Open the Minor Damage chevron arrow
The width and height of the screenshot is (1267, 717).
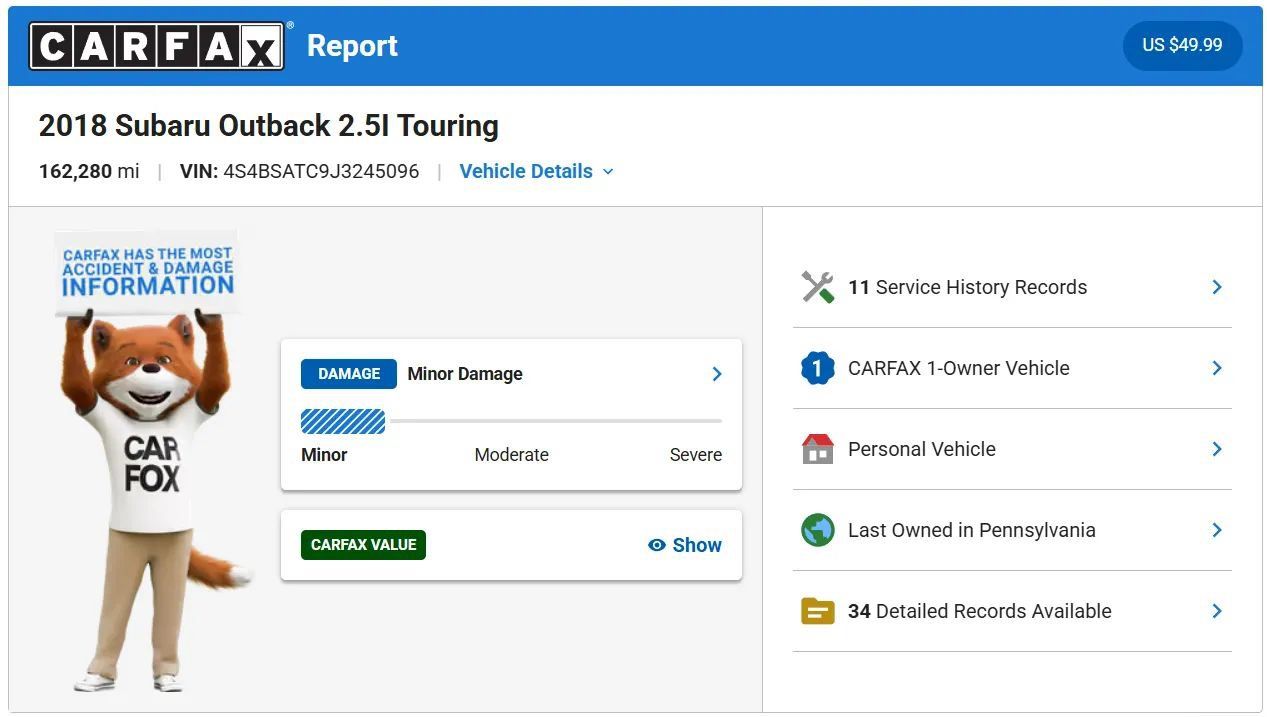717,374
